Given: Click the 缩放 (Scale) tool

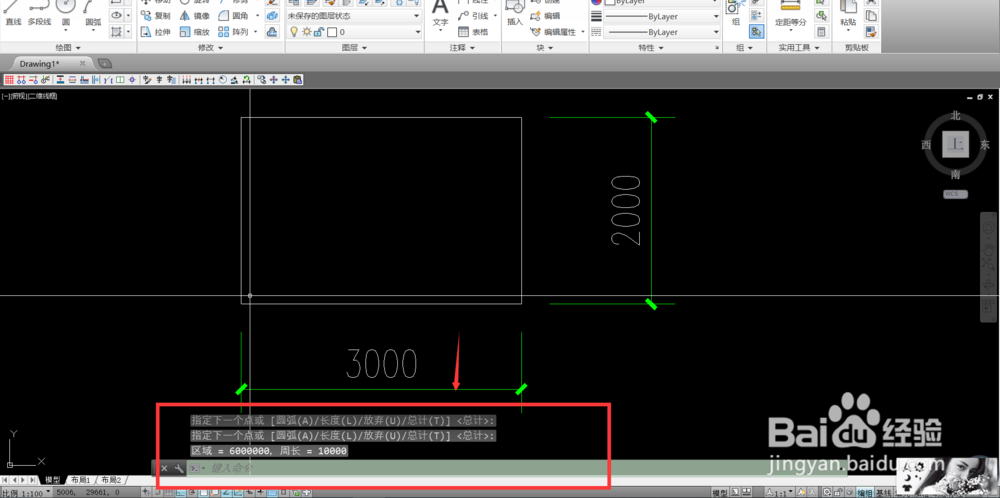Looking at the screenshot, I should (x=194, y=32).
